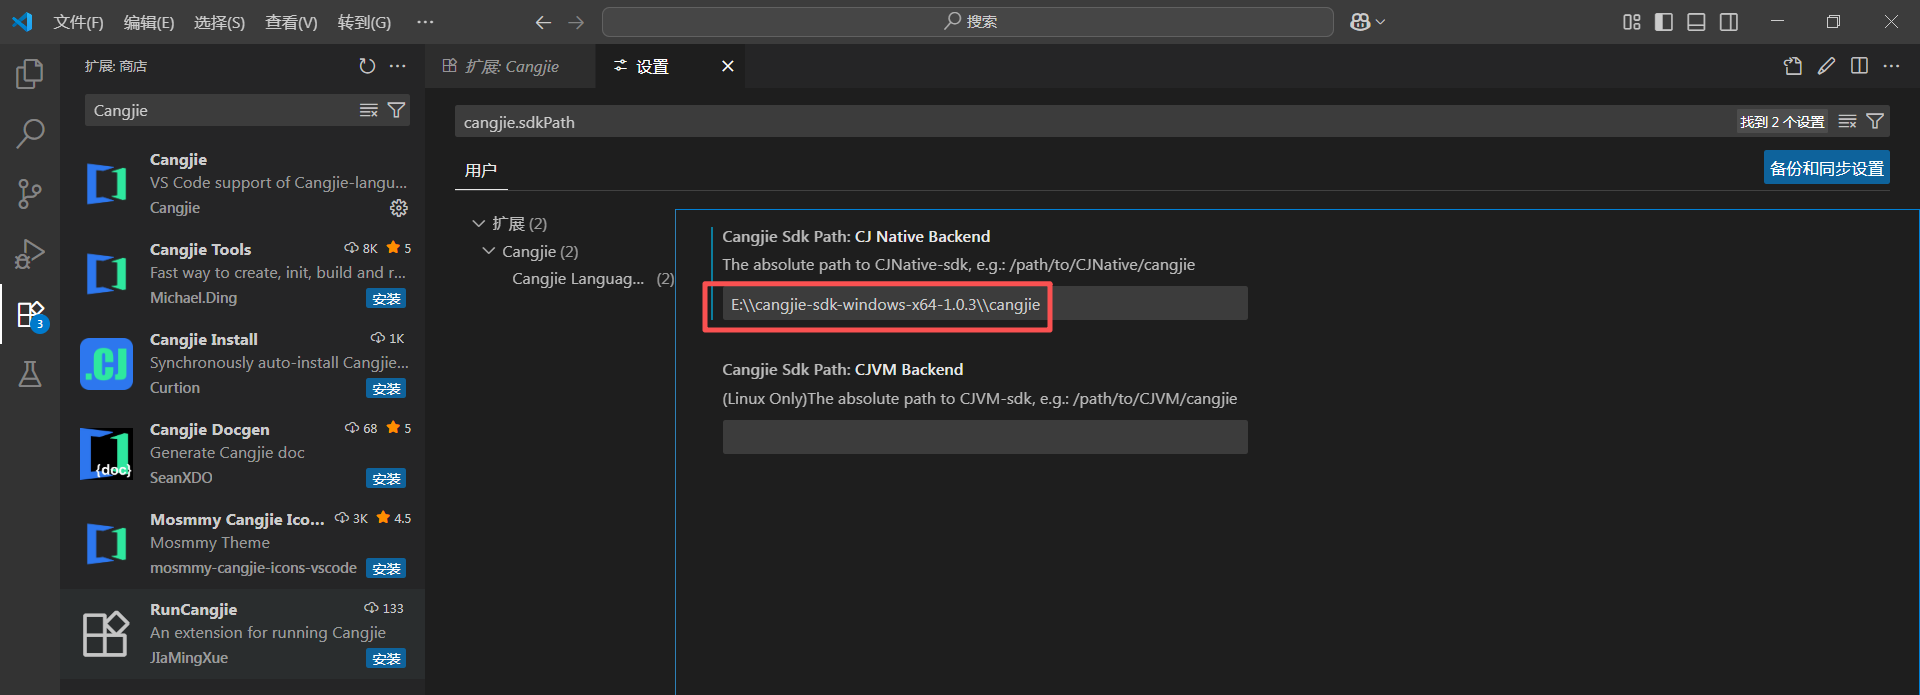The height and width of the screenshot is (695, 1920).
Task: Toggle the secondary side bar
Action: (x=1729, y=22)
